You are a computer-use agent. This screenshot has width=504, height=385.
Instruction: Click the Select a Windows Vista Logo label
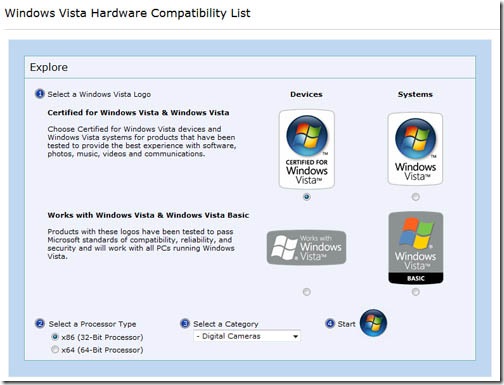(99, 94)
